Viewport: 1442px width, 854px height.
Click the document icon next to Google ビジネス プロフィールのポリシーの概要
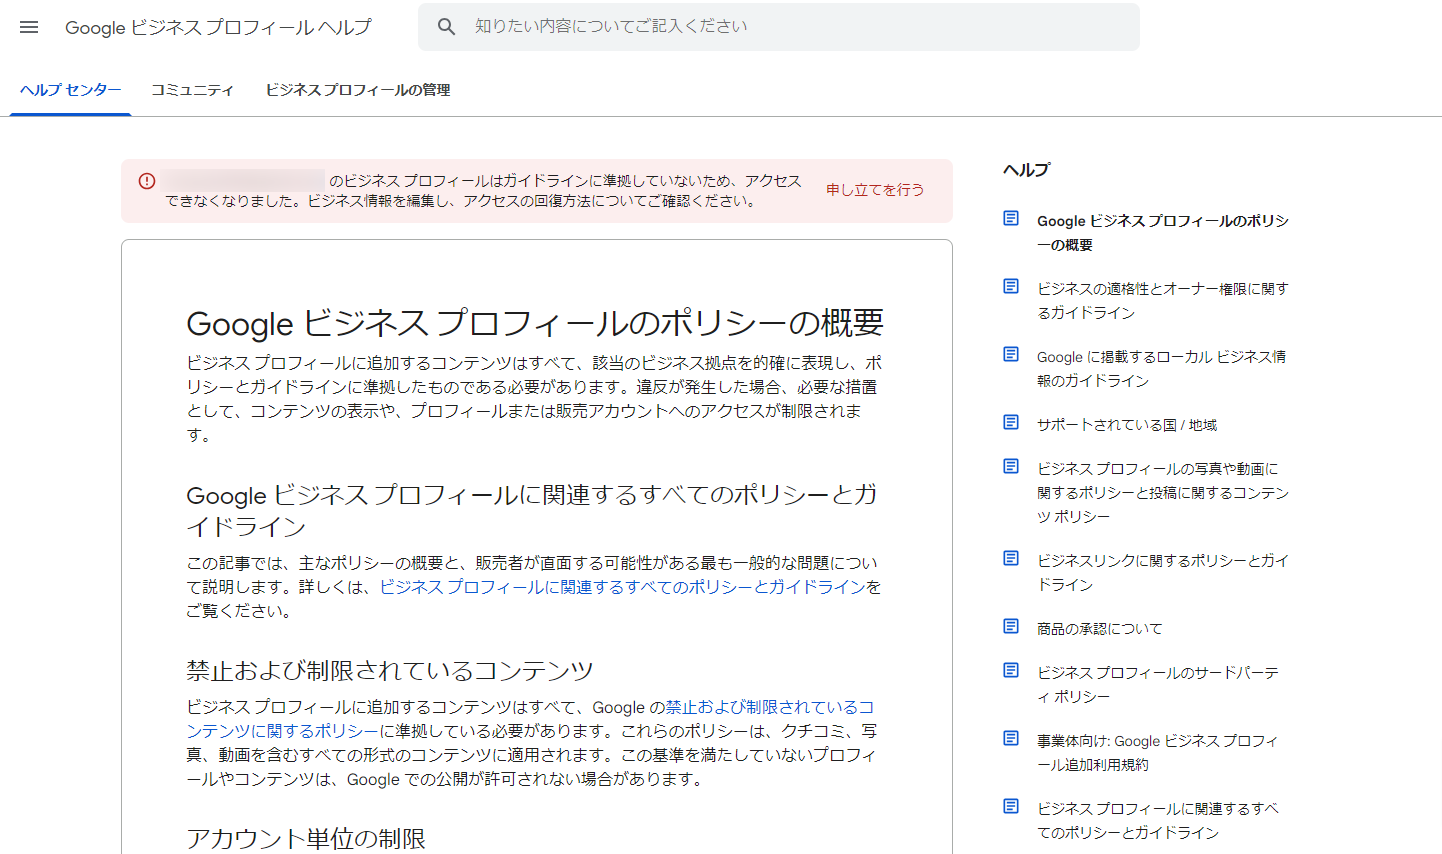(x=1010, y=218)
